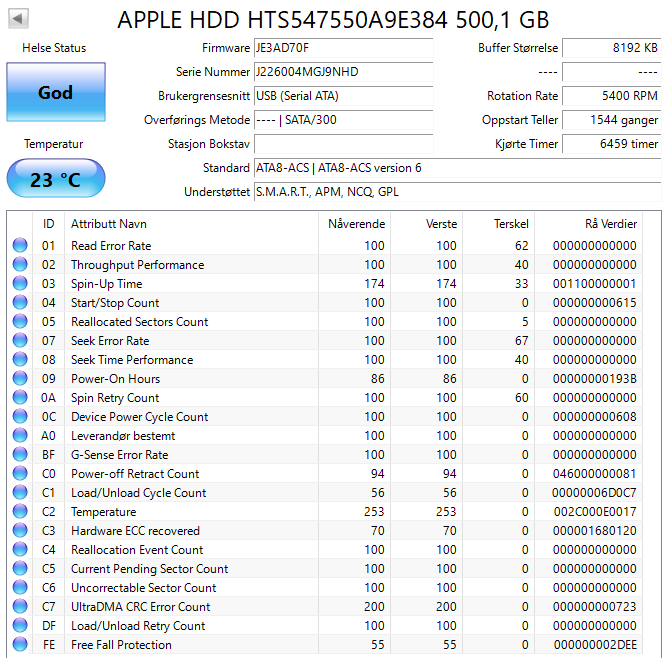
Task: Click status orb beside Spin-Up Time
Action: (x=20, y=284)
